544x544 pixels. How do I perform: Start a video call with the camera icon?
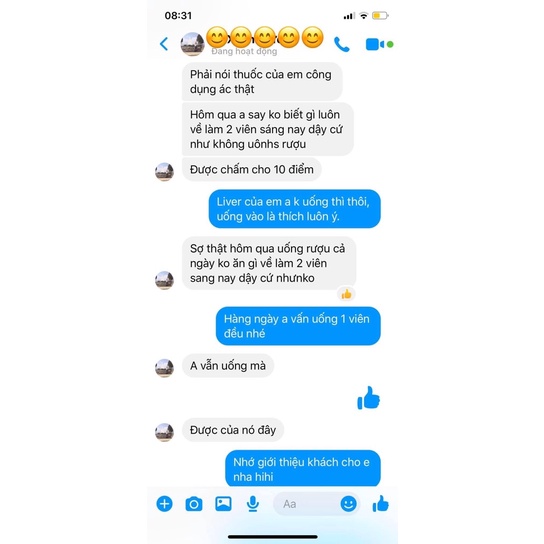click(x=375, y=44)
